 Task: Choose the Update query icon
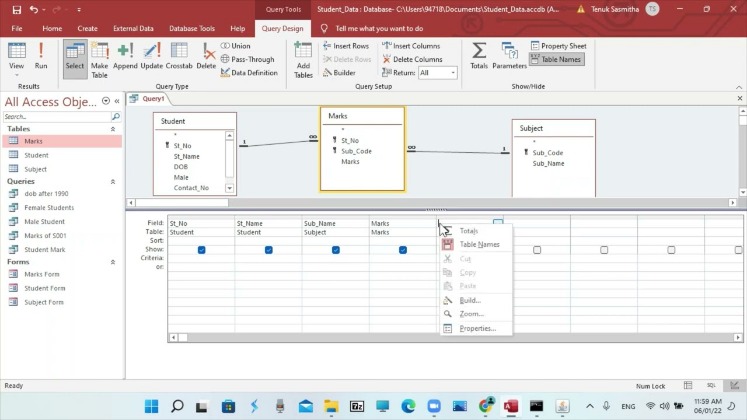(x=152, y=55)
